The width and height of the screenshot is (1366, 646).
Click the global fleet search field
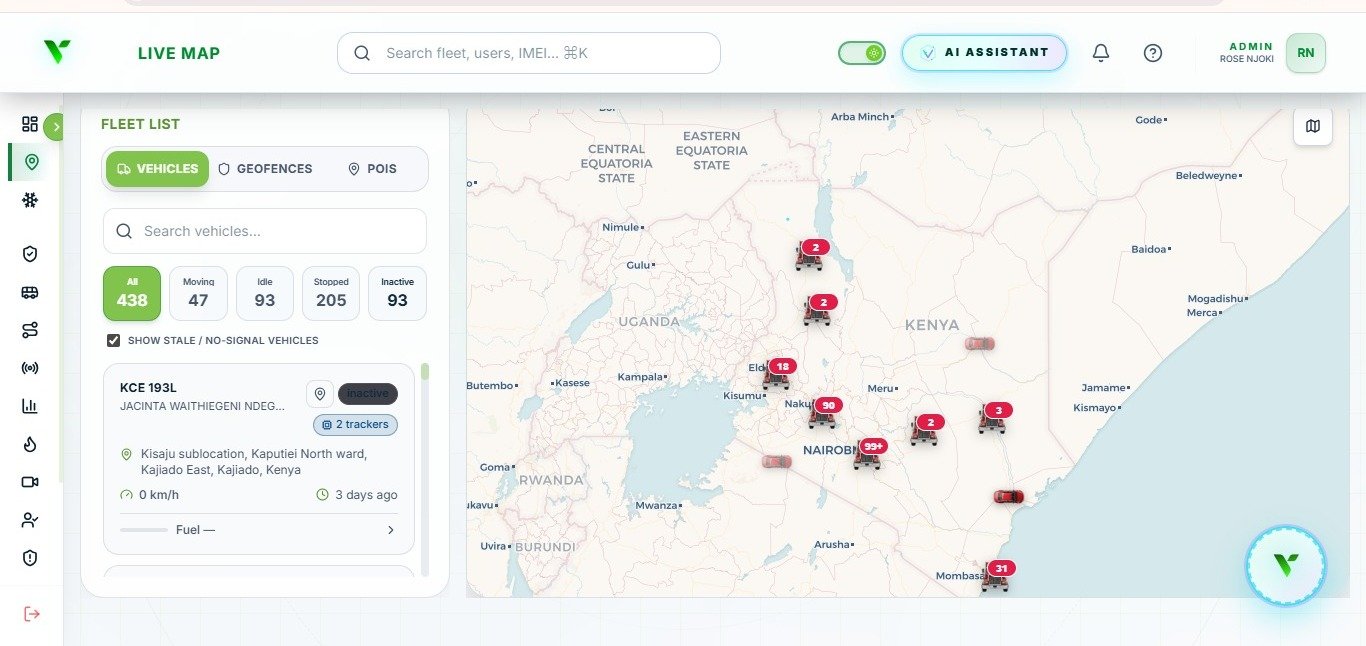point(529,53)
